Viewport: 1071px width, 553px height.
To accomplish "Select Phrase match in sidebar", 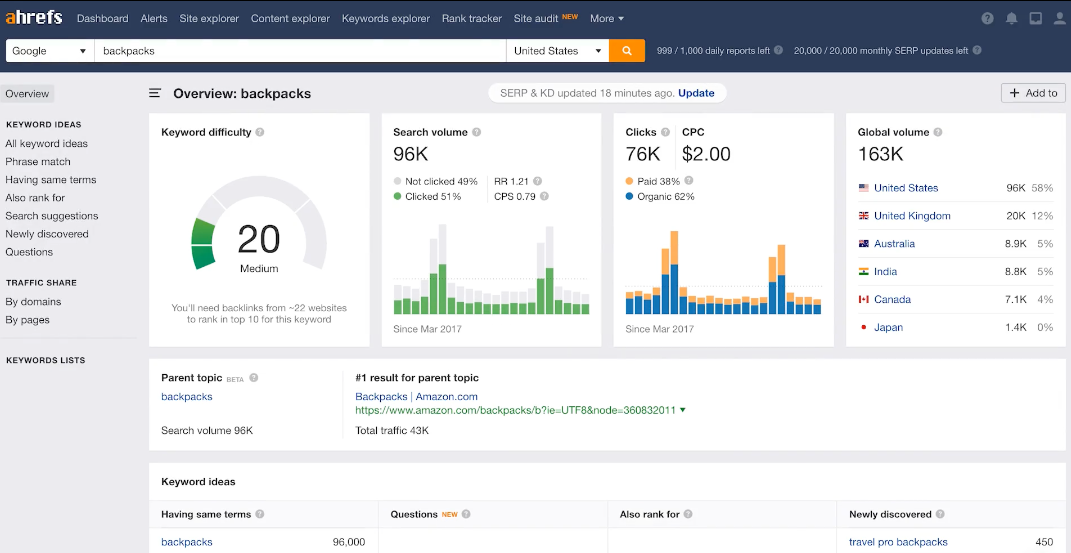I will pyautogui.click(x=38, y=162).
